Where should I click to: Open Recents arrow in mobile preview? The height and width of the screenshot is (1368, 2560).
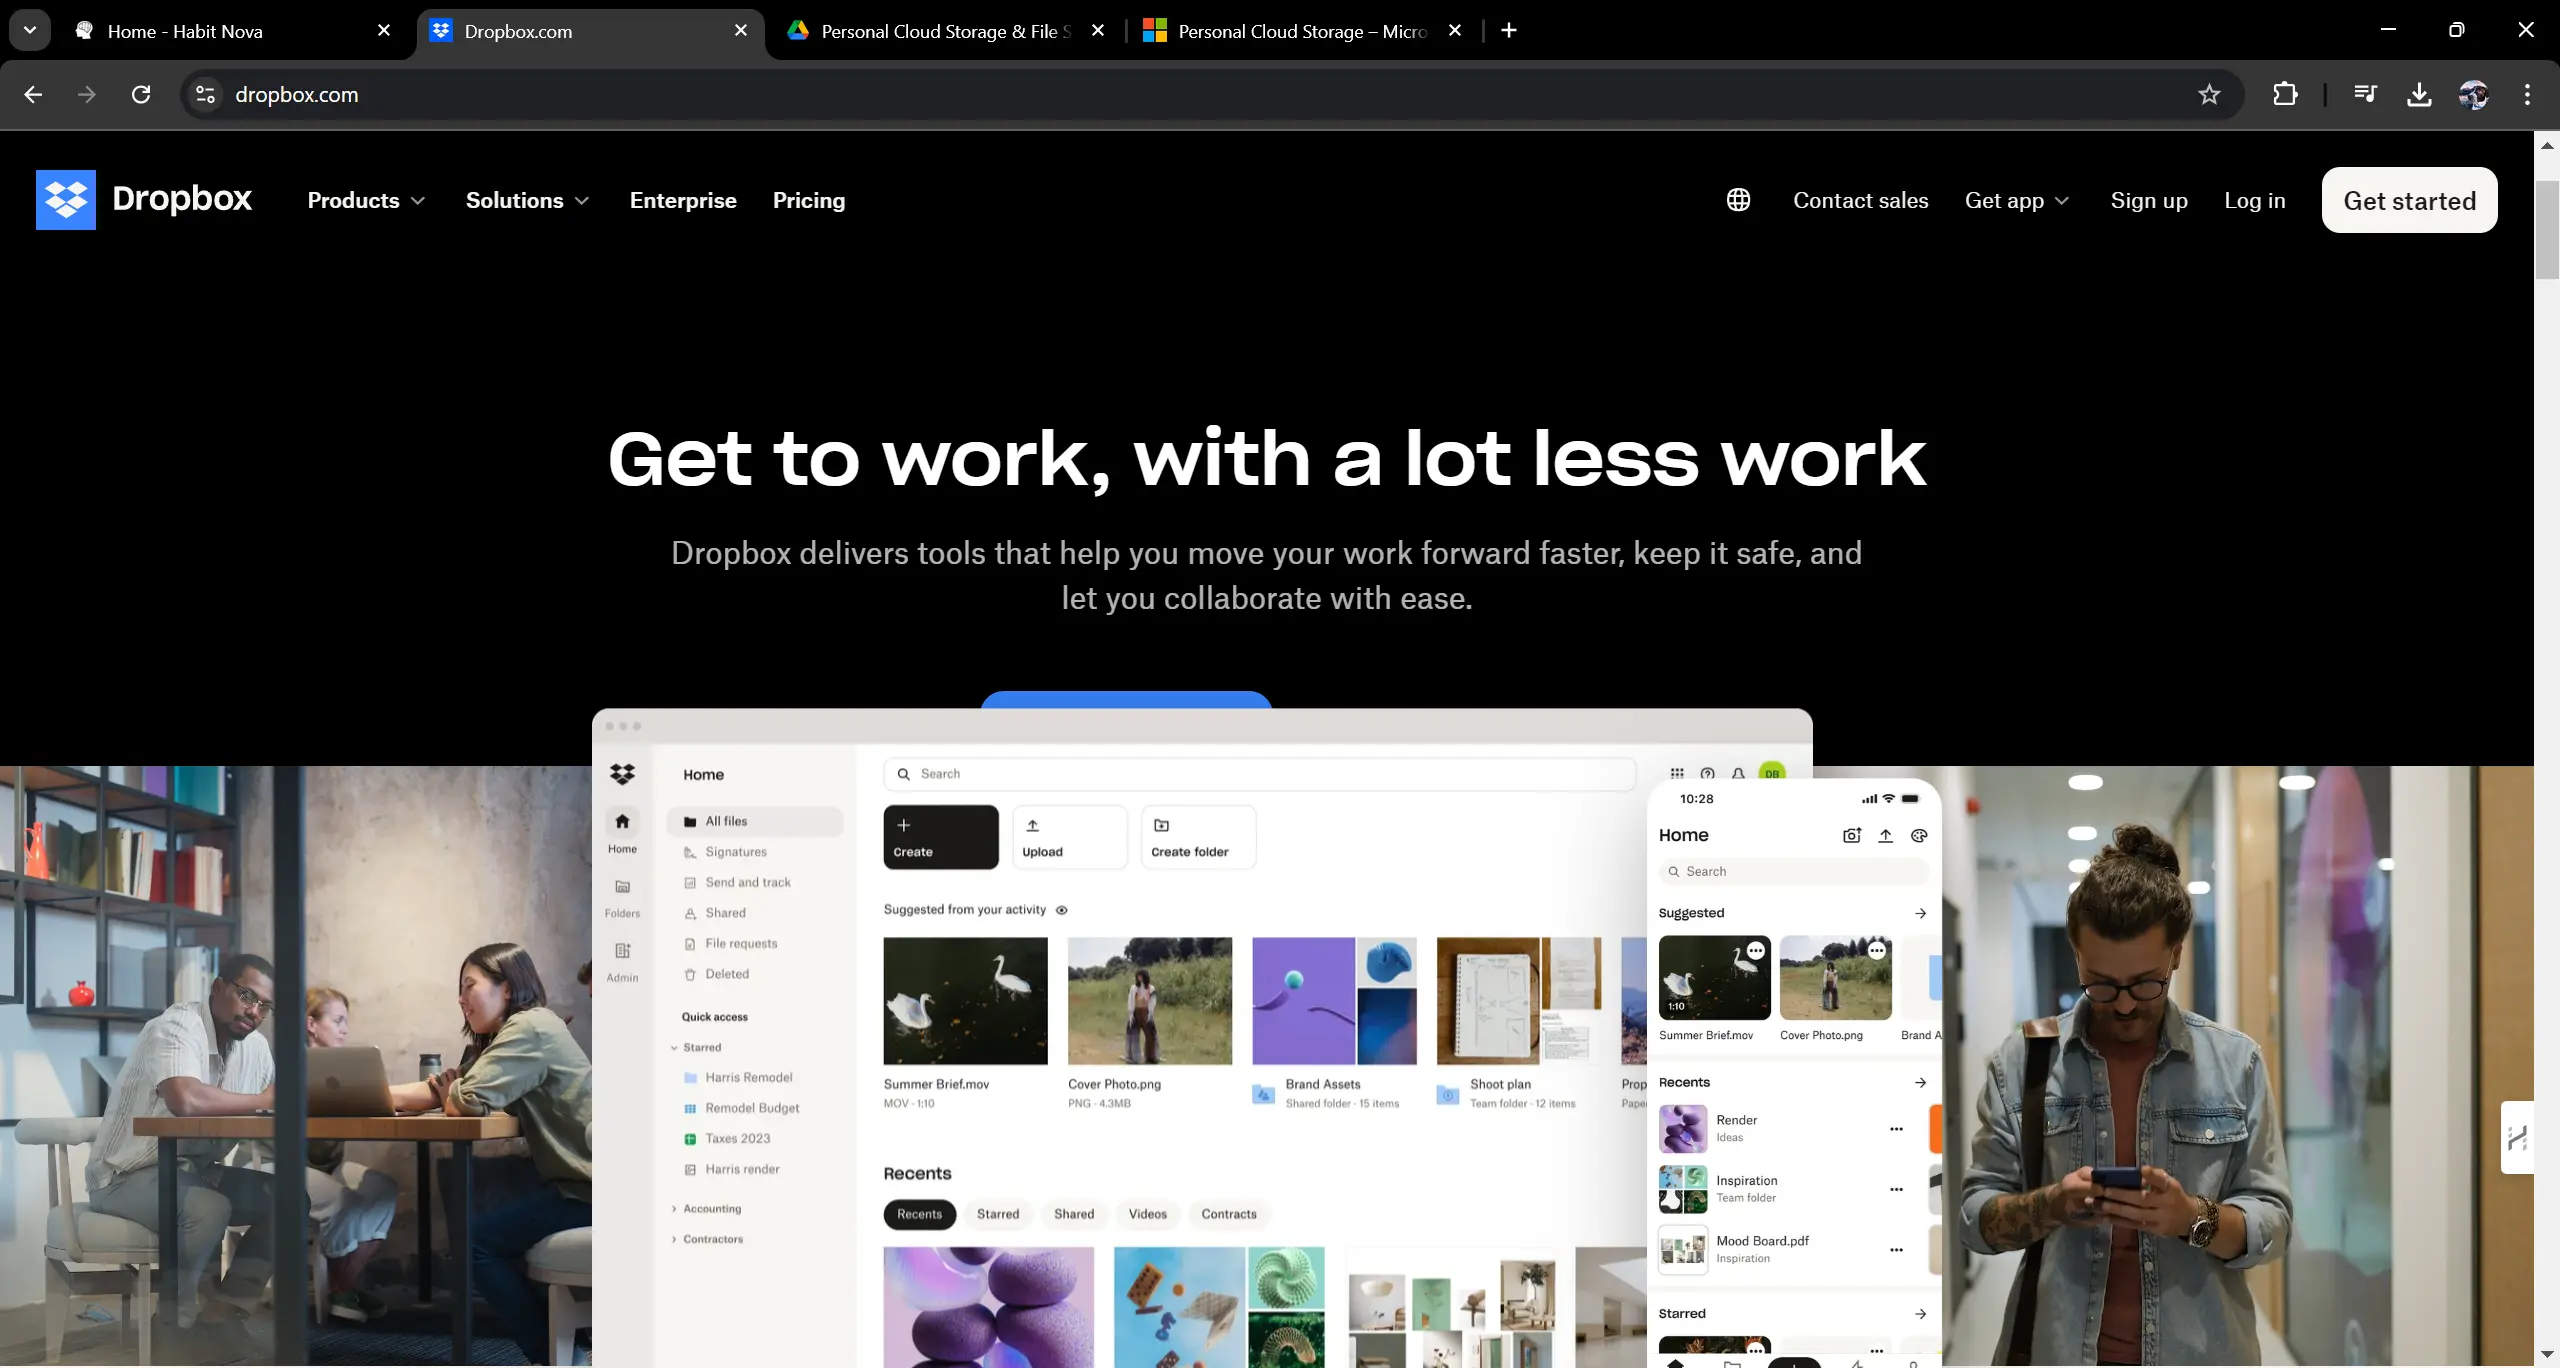1920,1083
